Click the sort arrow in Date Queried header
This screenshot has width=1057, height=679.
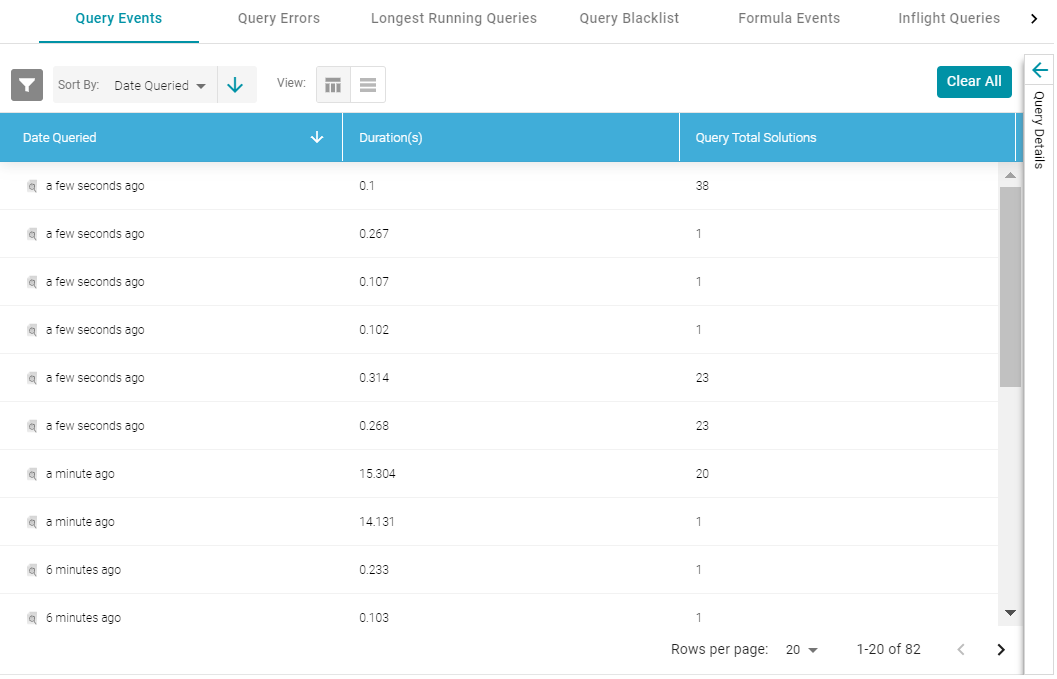(318, 137)
